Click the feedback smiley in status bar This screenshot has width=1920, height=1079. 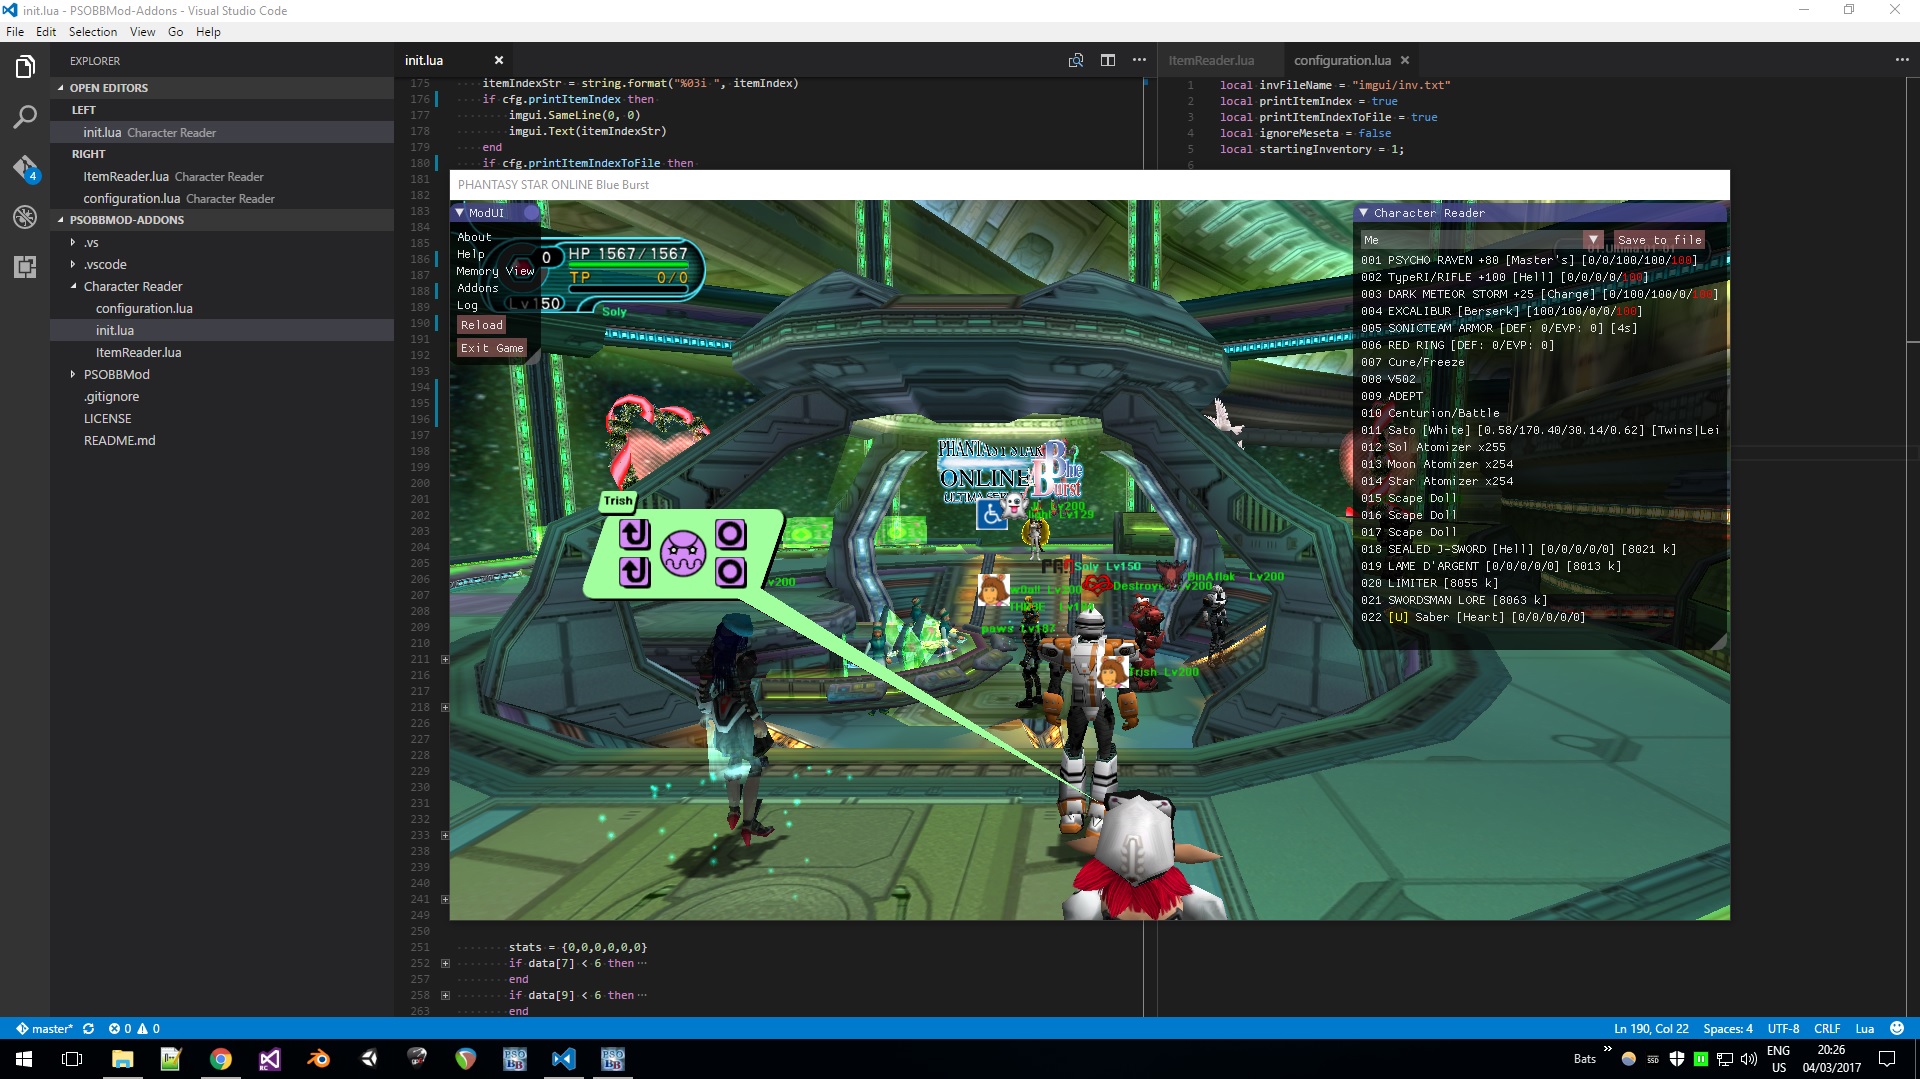1897,1028
